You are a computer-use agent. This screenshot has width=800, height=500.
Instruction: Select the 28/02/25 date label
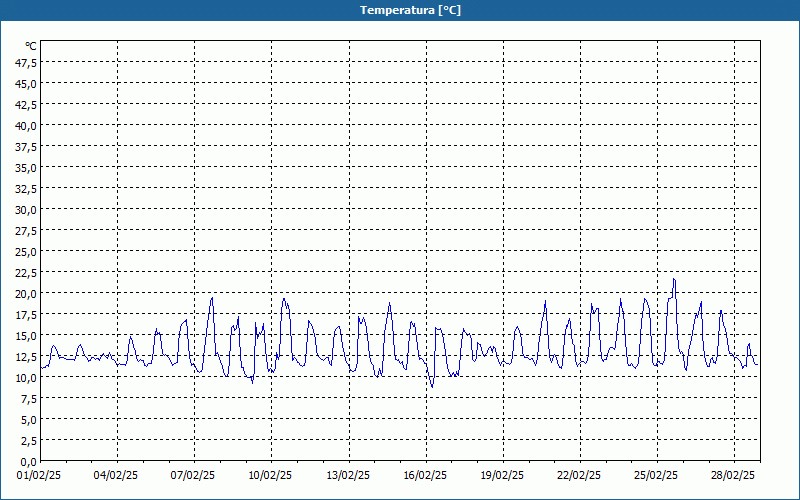[x=733, y=475]
